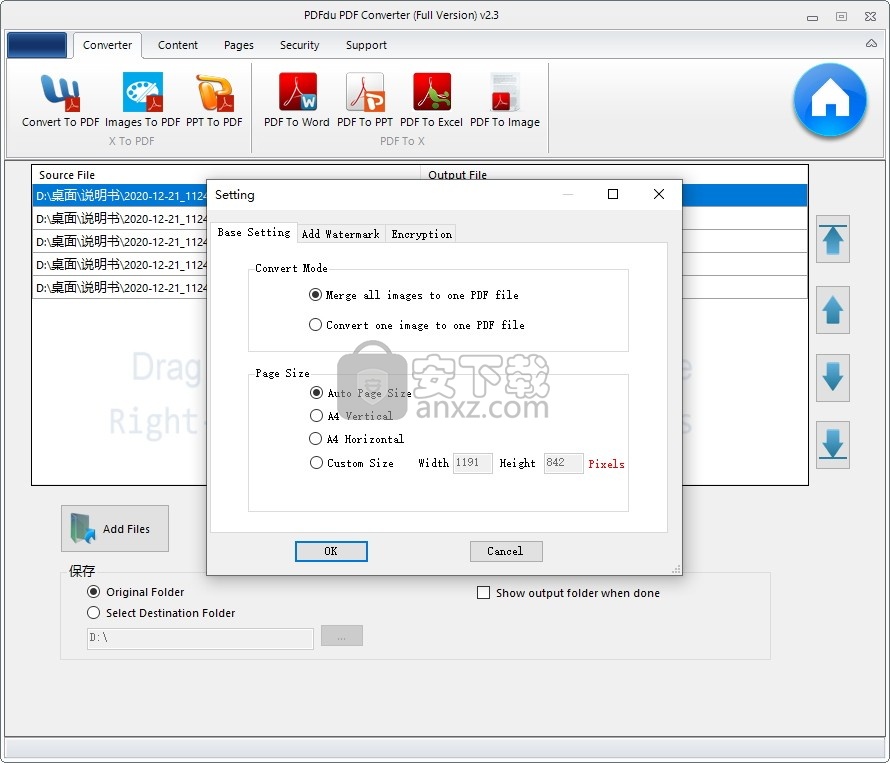Screen dimensions: 890x763
Task: Click the blue application menu button
Action: [37, 45]
